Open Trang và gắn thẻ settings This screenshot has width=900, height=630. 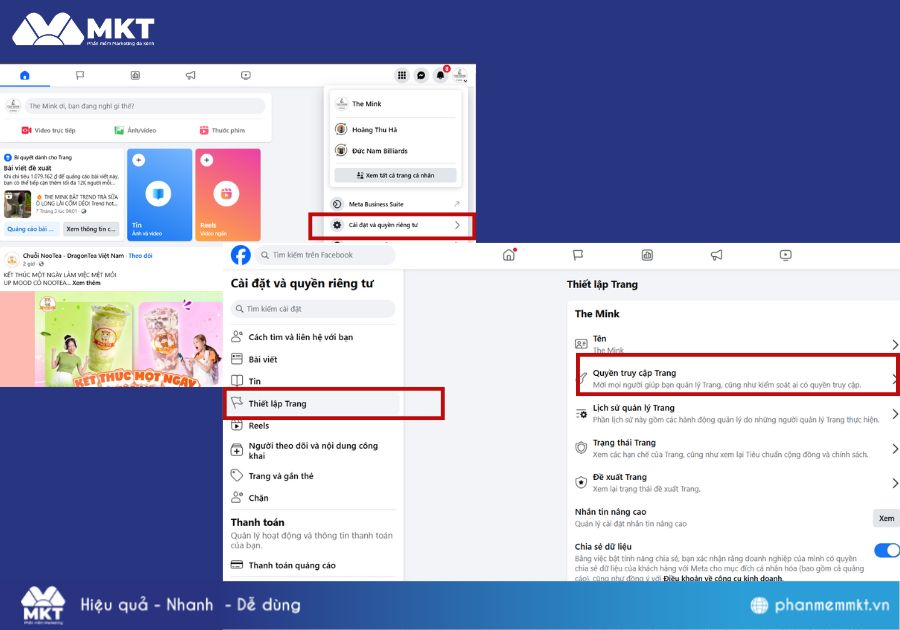pos(313,476)
